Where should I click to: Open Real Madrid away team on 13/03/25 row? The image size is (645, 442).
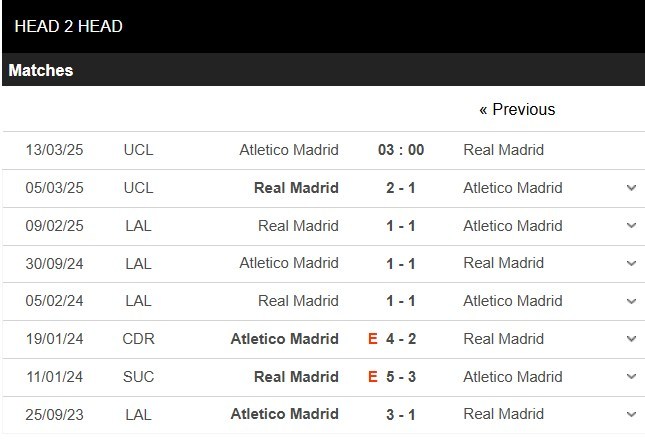point(503,150)
